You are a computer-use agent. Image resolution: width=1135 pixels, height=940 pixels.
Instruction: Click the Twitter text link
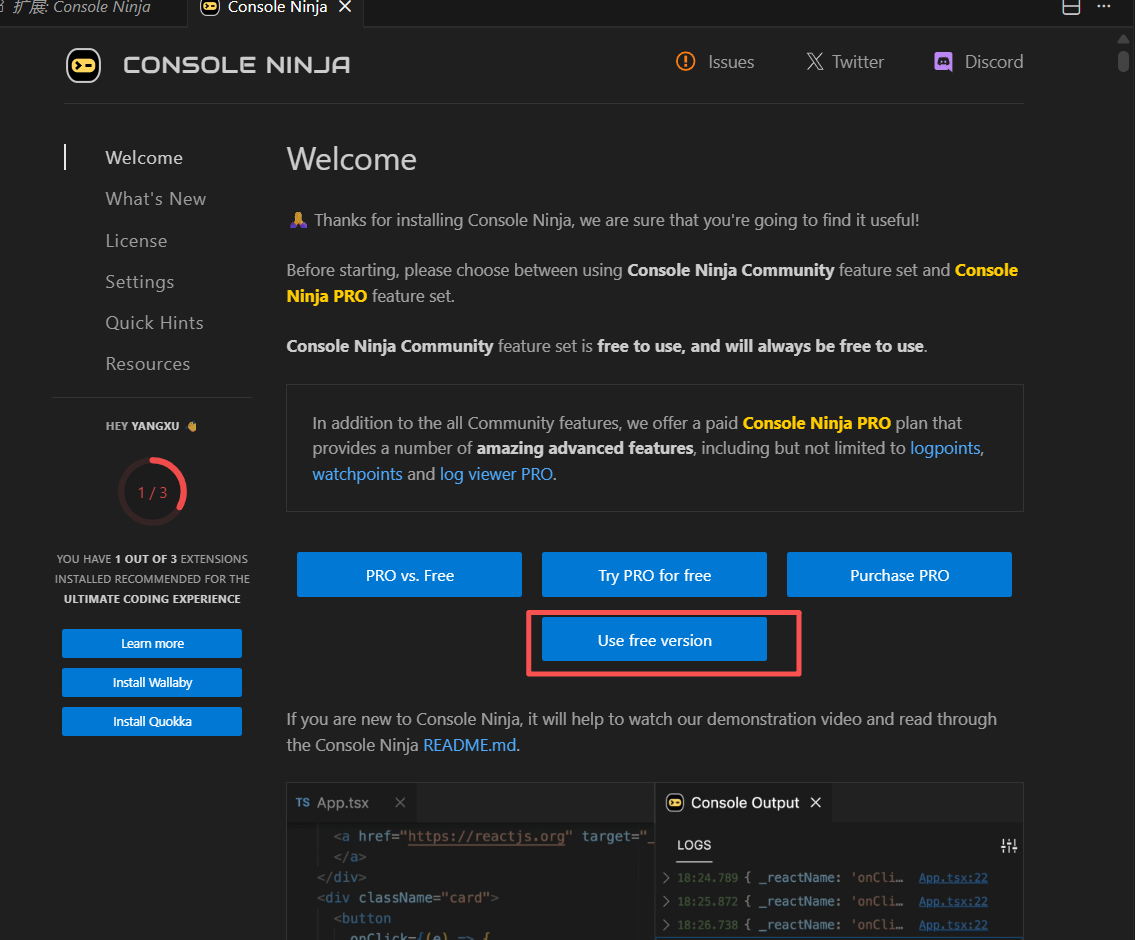pos(858,62)
